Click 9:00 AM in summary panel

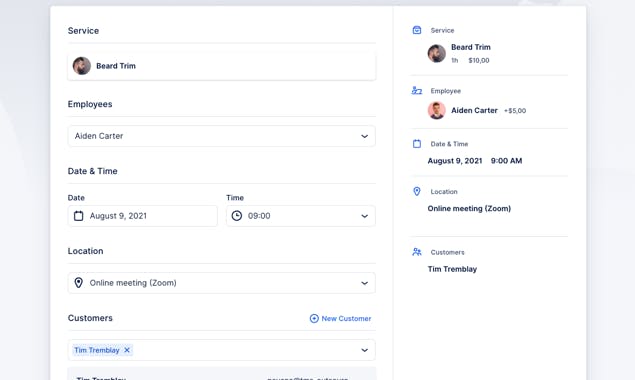[x=506, y=161]
